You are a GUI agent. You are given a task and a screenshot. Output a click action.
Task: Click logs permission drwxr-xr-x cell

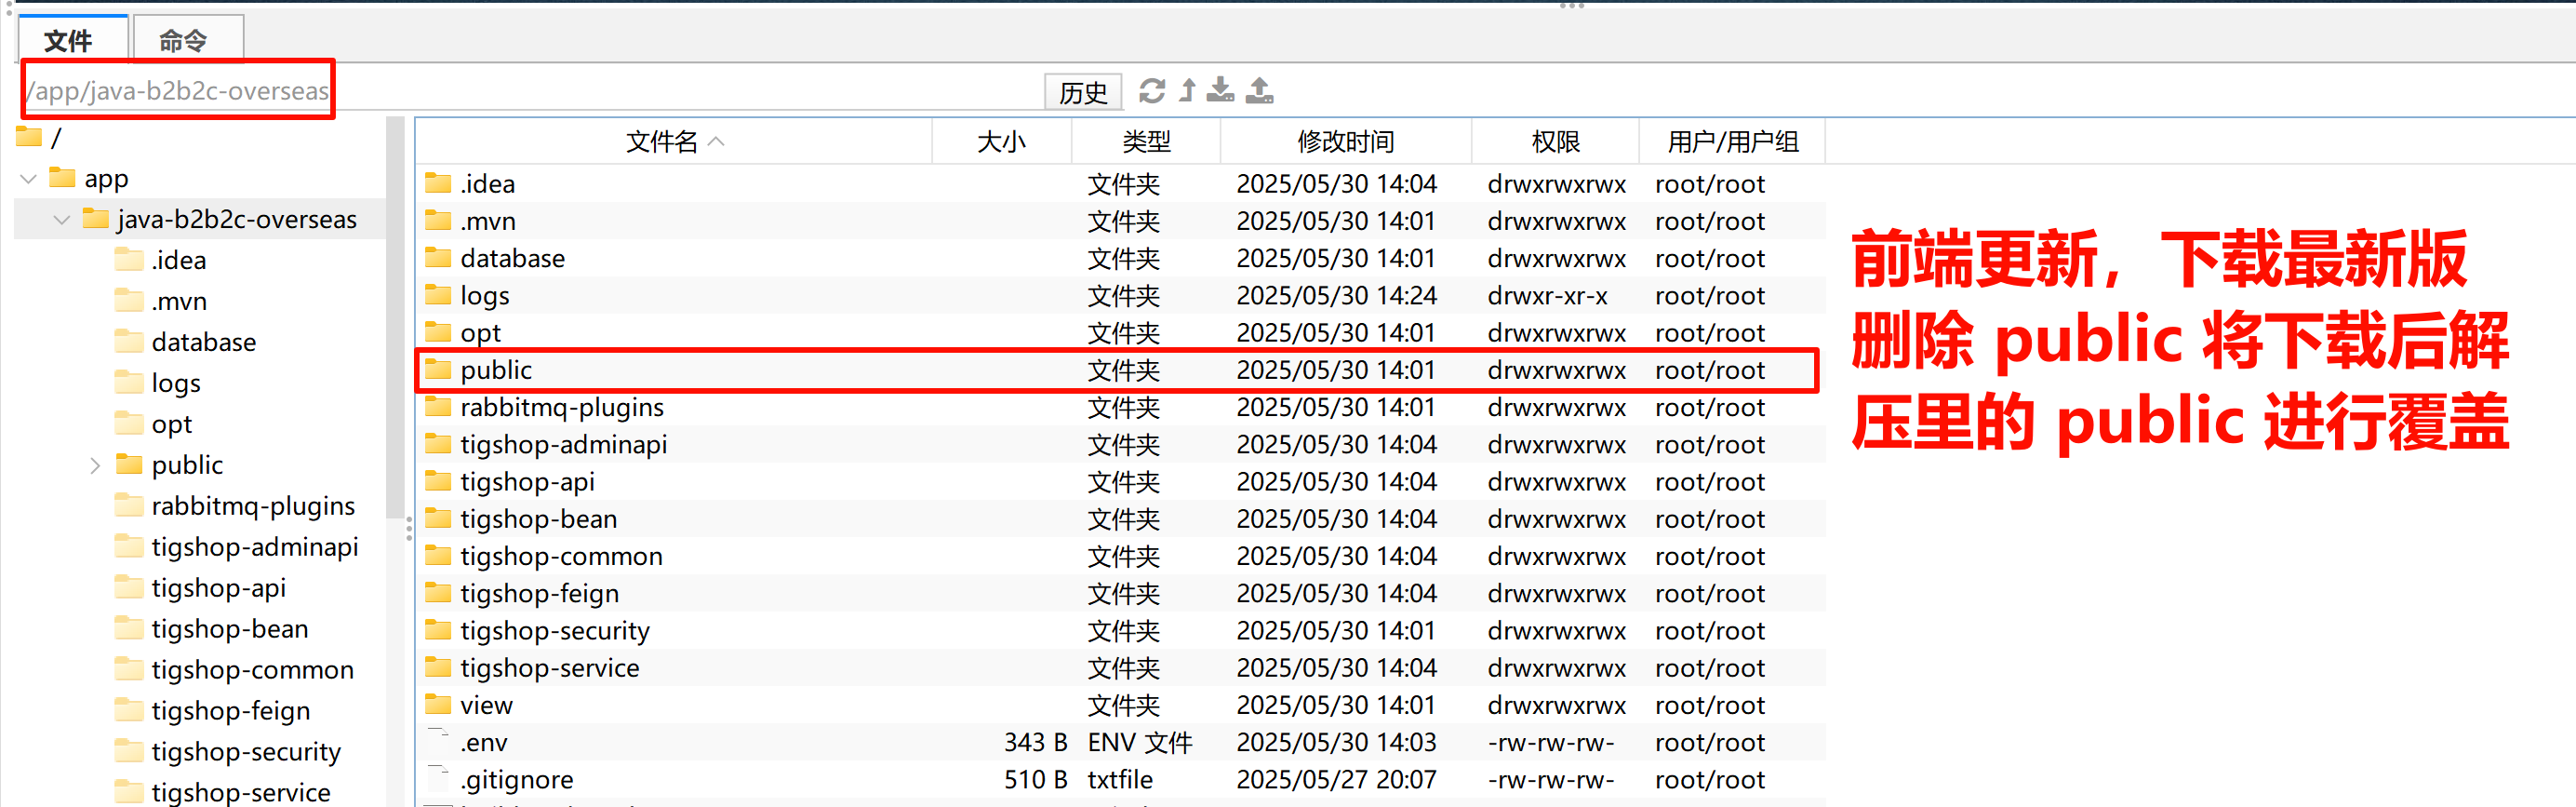click(1547, 295)
